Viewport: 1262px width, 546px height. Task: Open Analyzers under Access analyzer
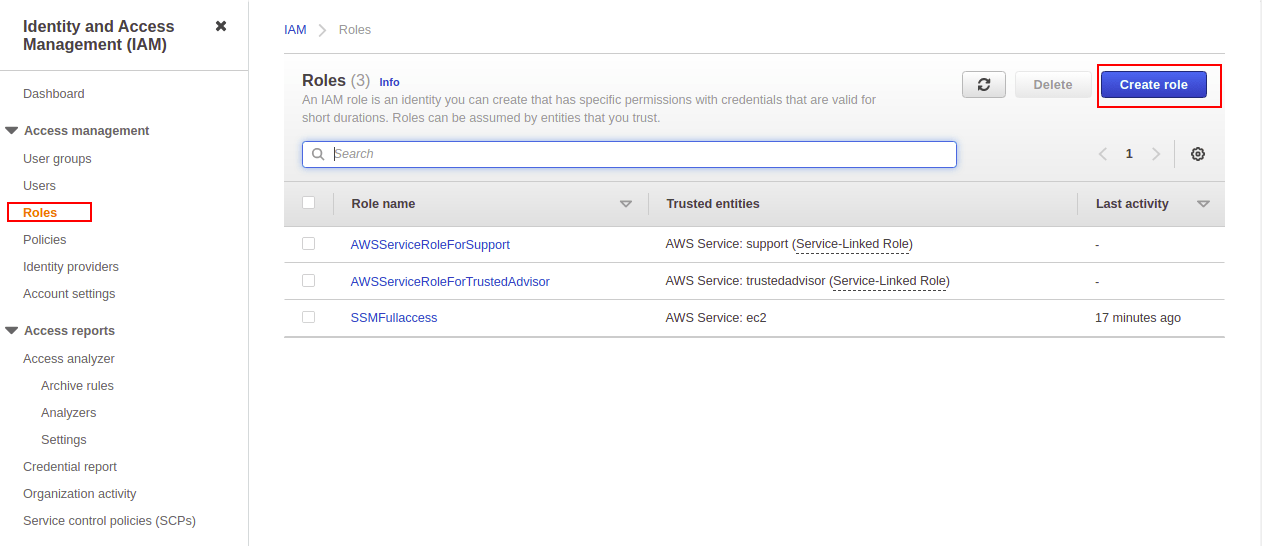[x=69, y=413]
